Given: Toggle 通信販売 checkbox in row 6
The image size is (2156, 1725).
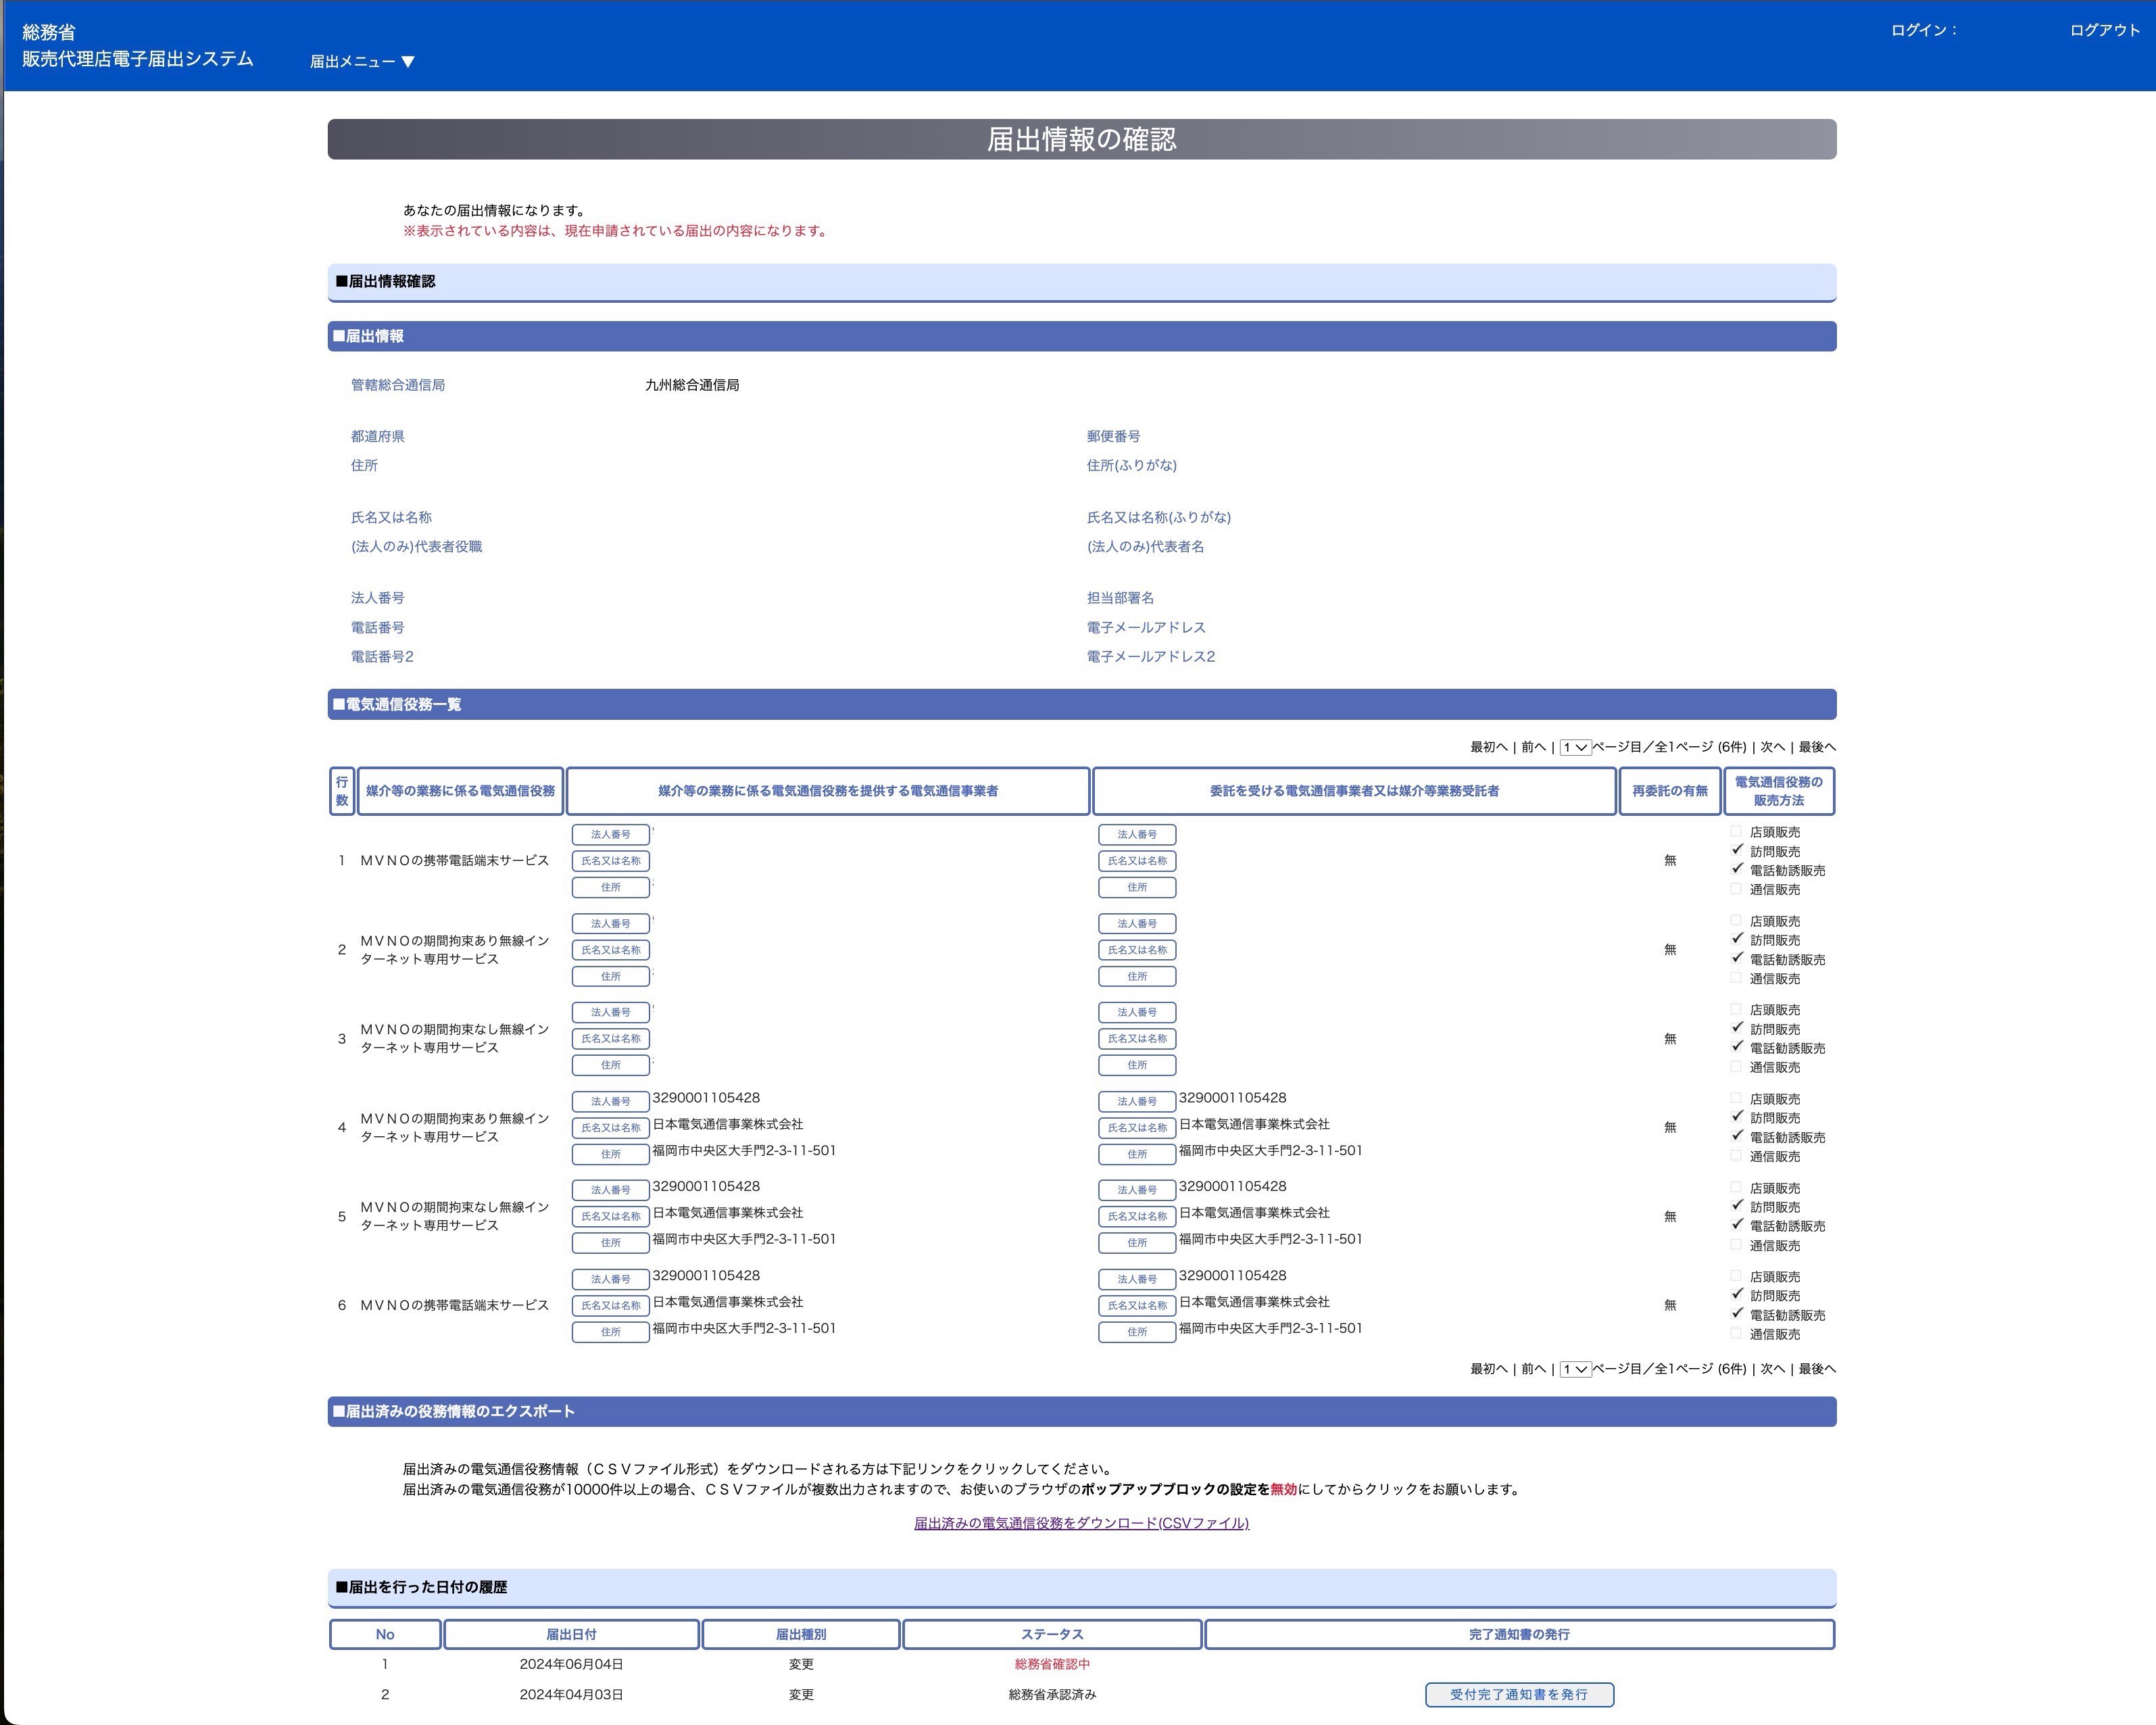Looking at the screenshot, I should click(x=1736, y=1333).
